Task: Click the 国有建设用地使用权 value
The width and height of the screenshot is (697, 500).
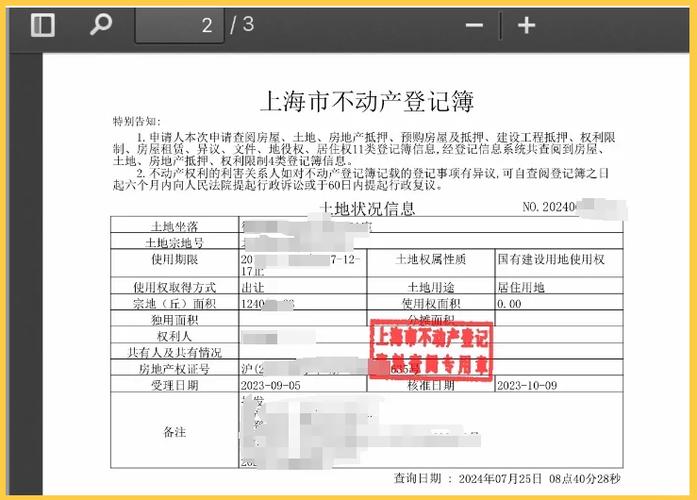Action: 551,259
